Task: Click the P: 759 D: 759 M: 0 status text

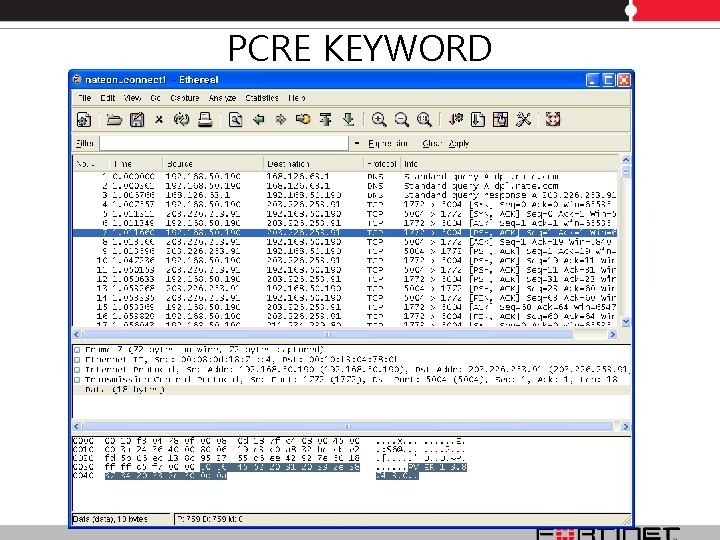Action: (209, 519)
